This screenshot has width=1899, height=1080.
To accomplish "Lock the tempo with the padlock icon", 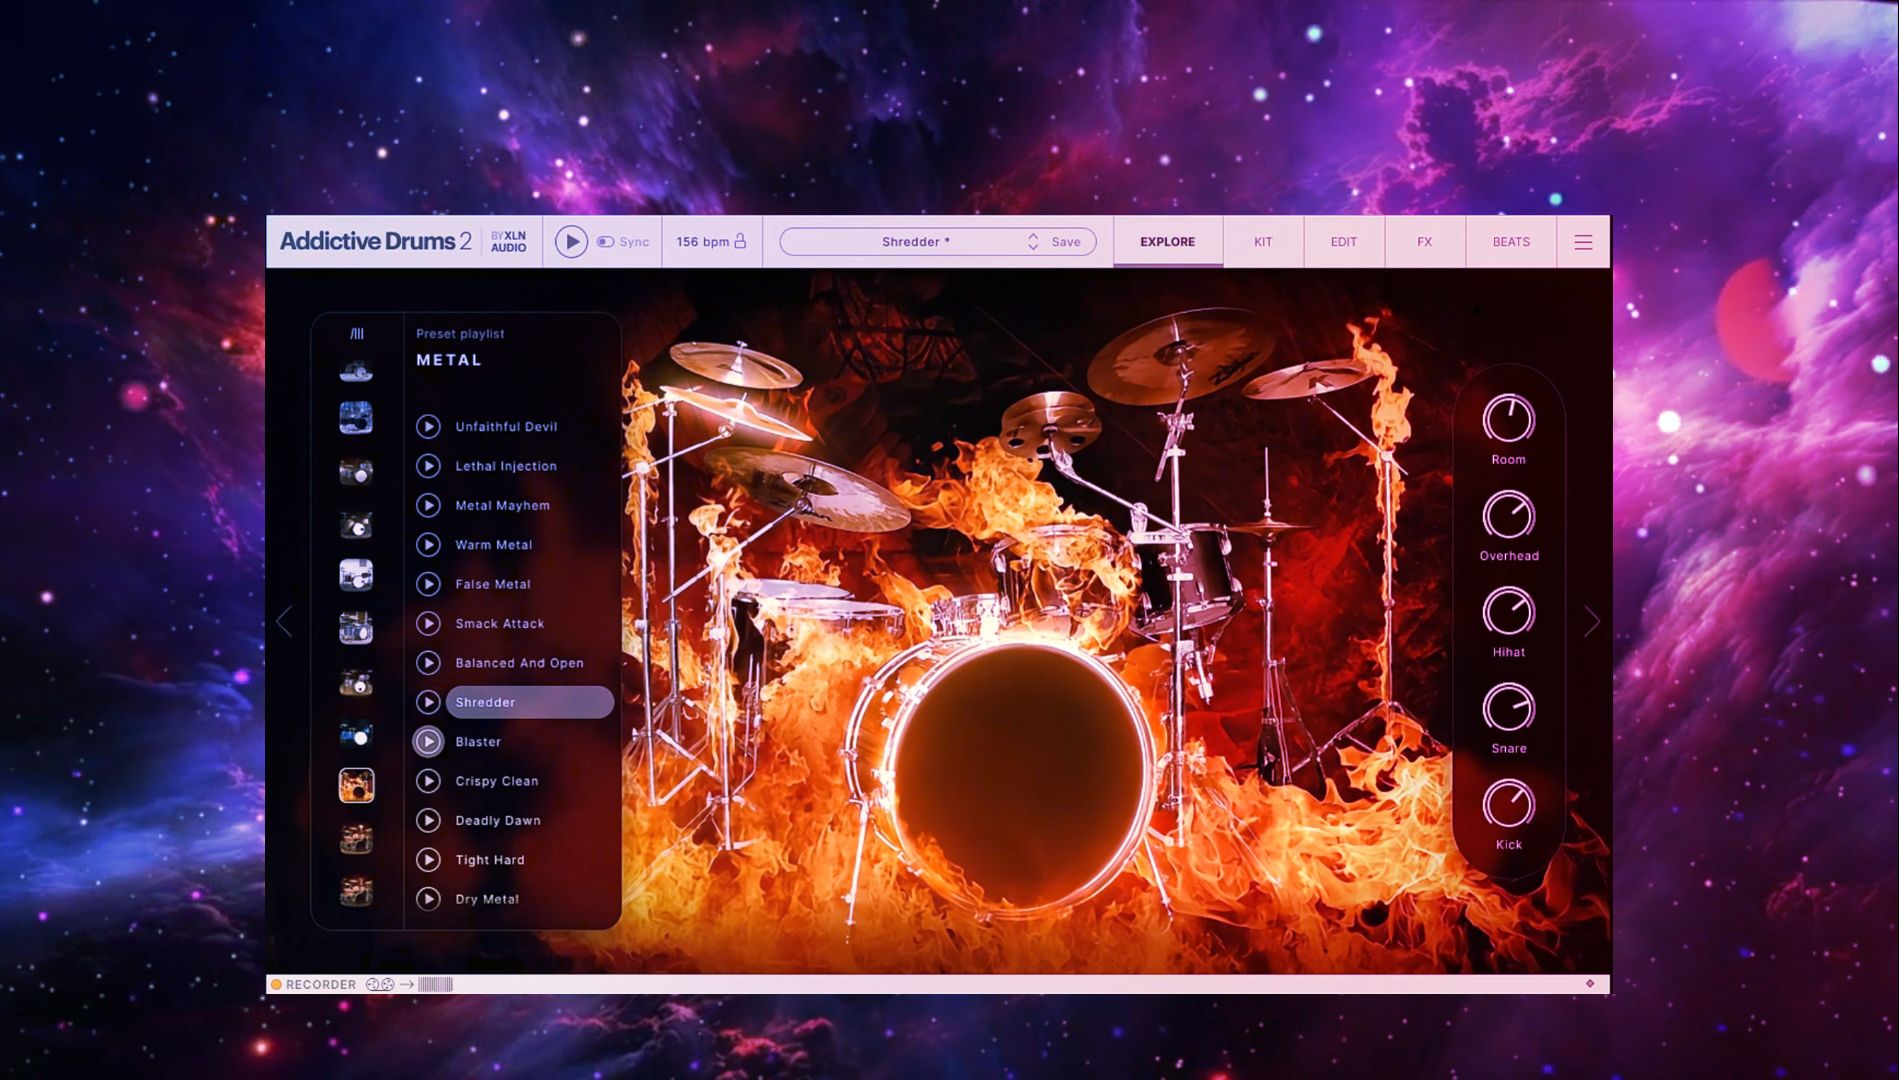I will pyautogui.click(x=740, y=241).
